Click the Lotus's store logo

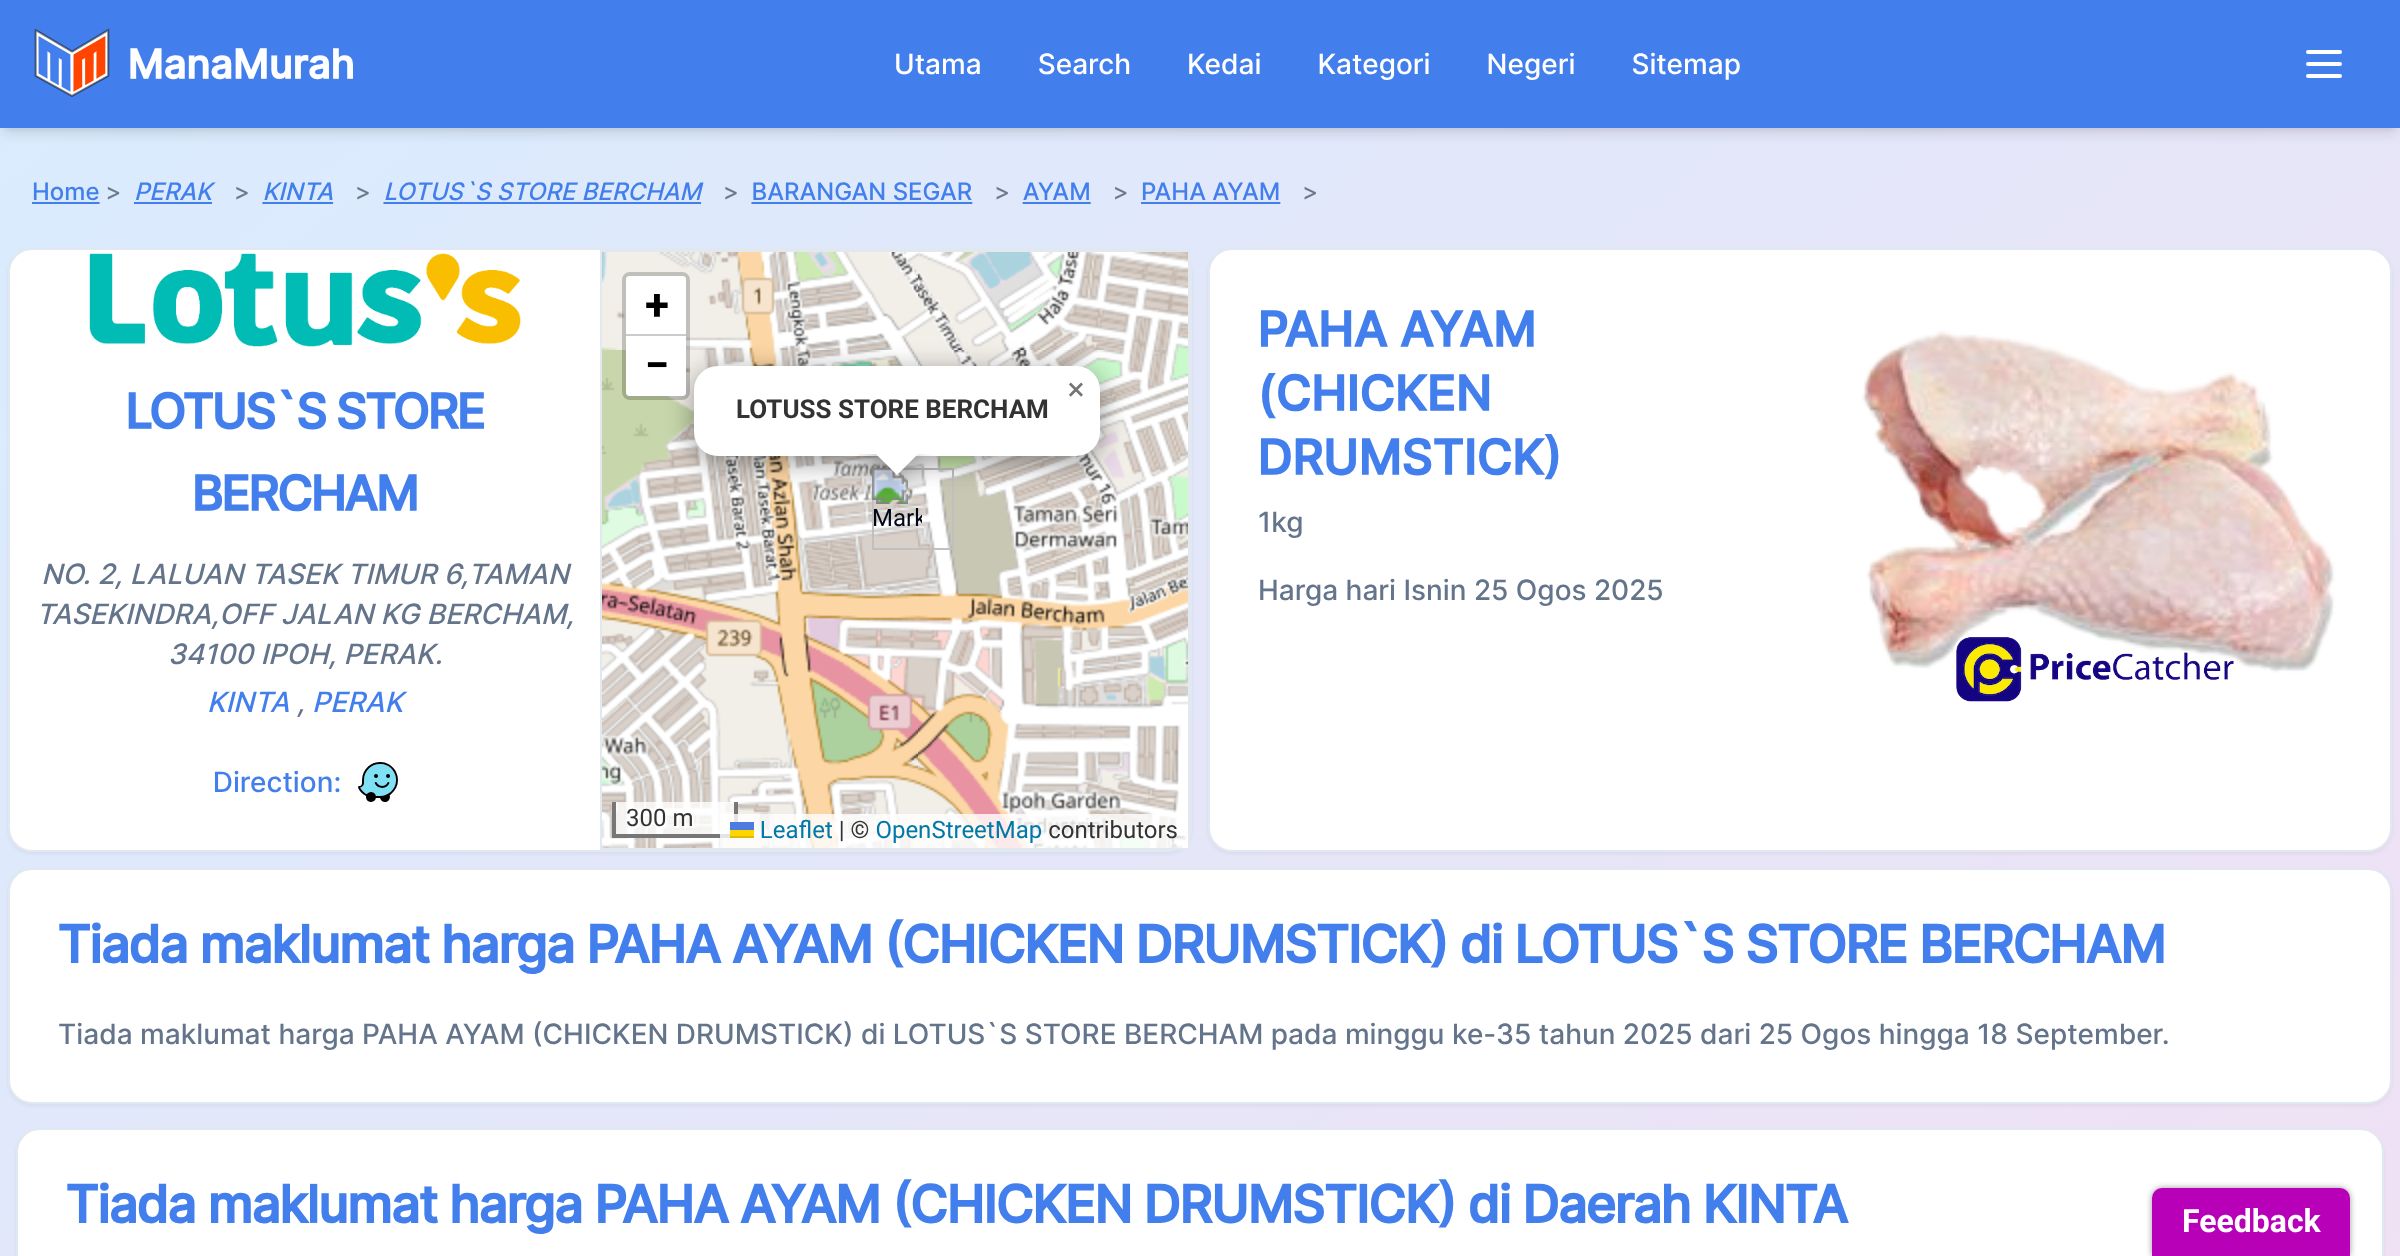click(305, 300)
